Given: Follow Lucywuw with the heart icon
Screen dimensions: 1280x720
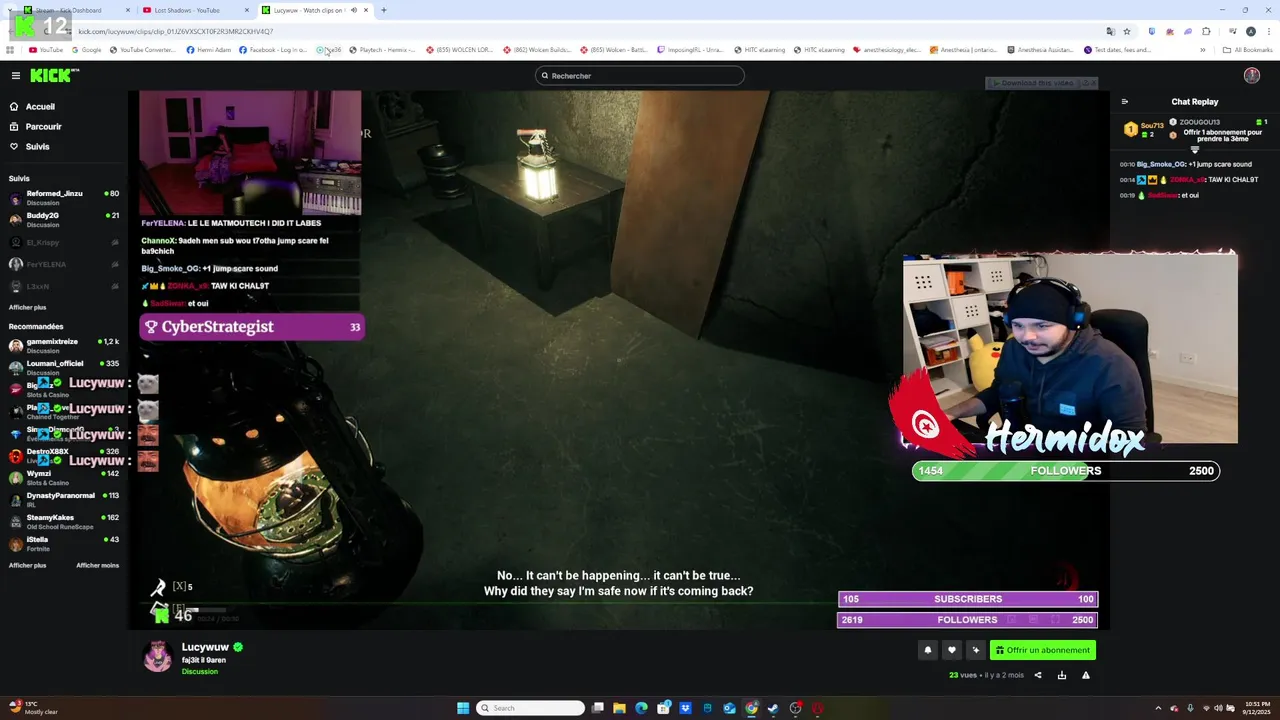Looking at the screenshot, I should tap(951, 650).
